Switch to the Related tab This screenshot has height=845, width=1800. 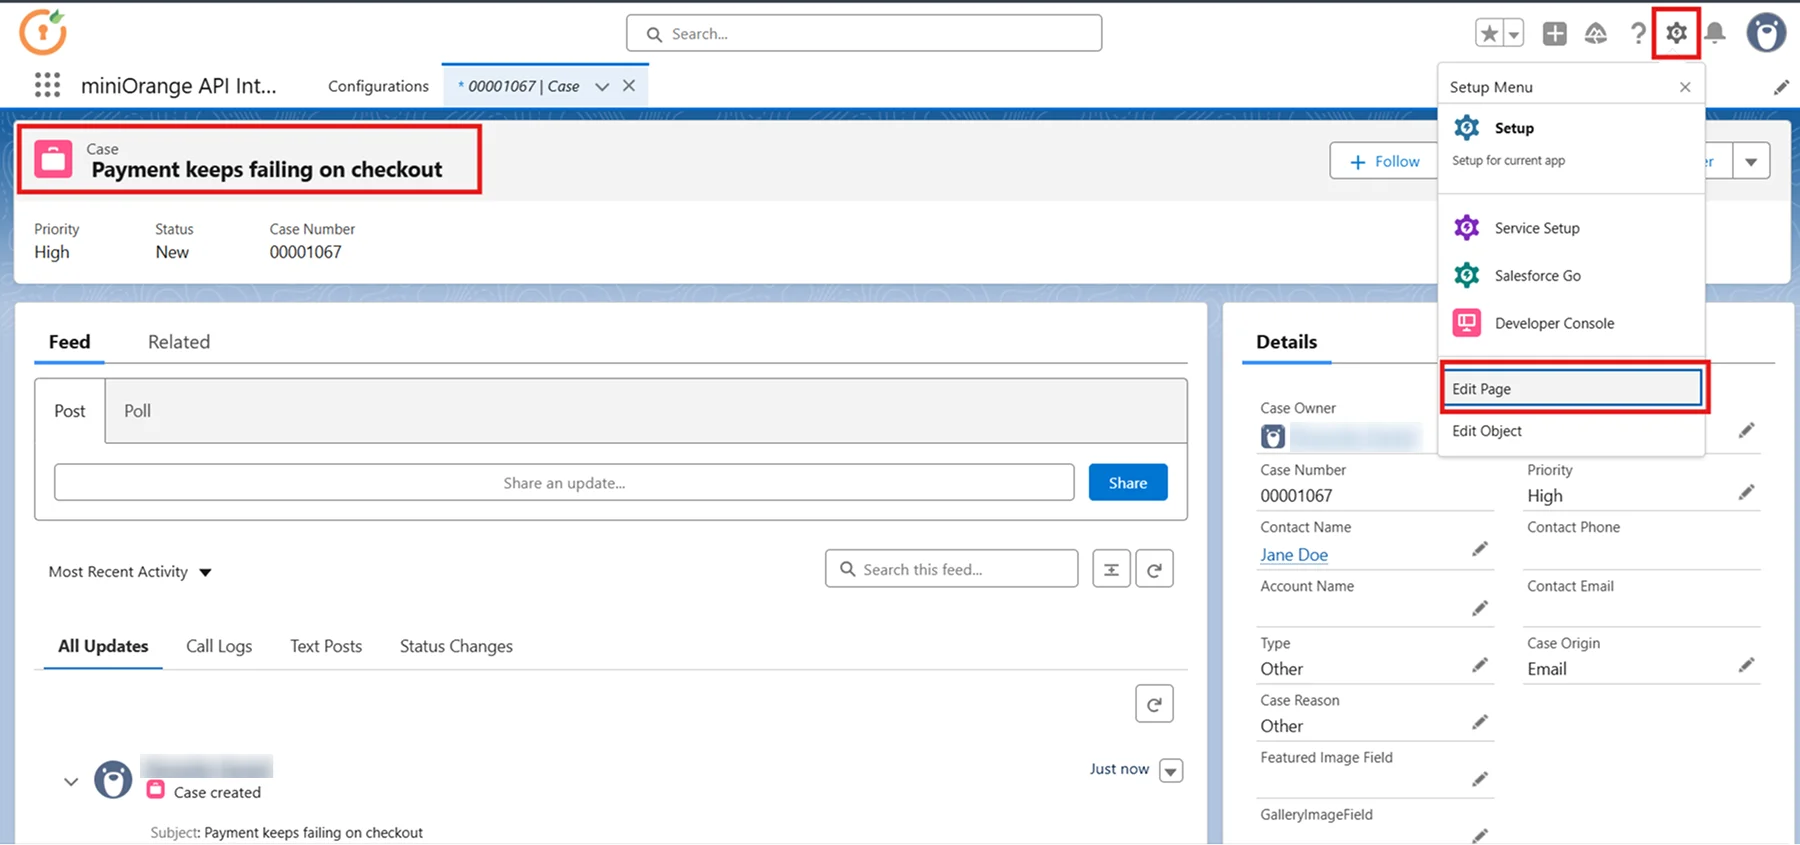179,342
